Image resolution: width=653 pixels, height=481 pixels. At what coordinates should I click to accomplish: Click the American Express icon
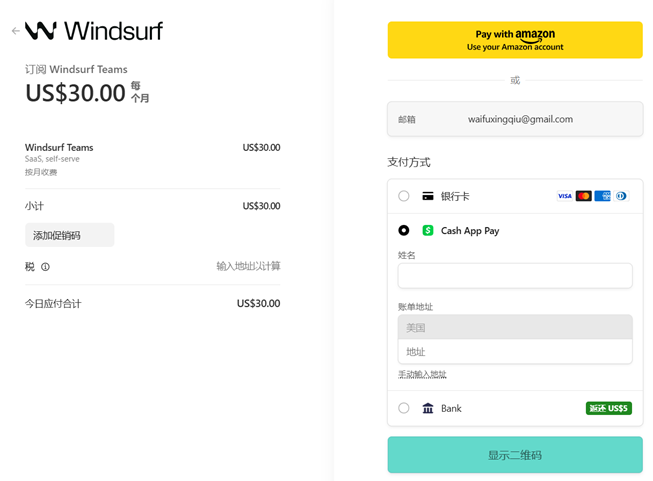point(602,196)
